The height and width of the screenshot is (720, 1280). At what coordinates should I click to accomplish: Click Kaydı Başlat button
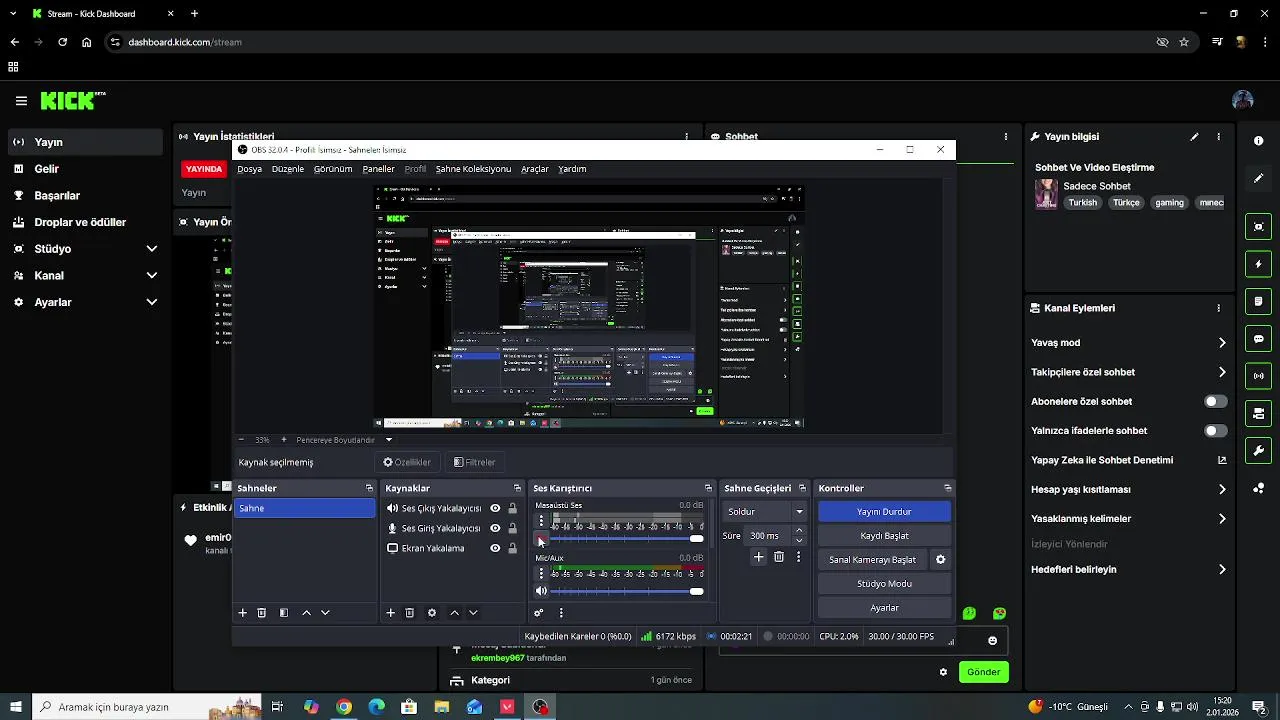click(x=884, y=536)
